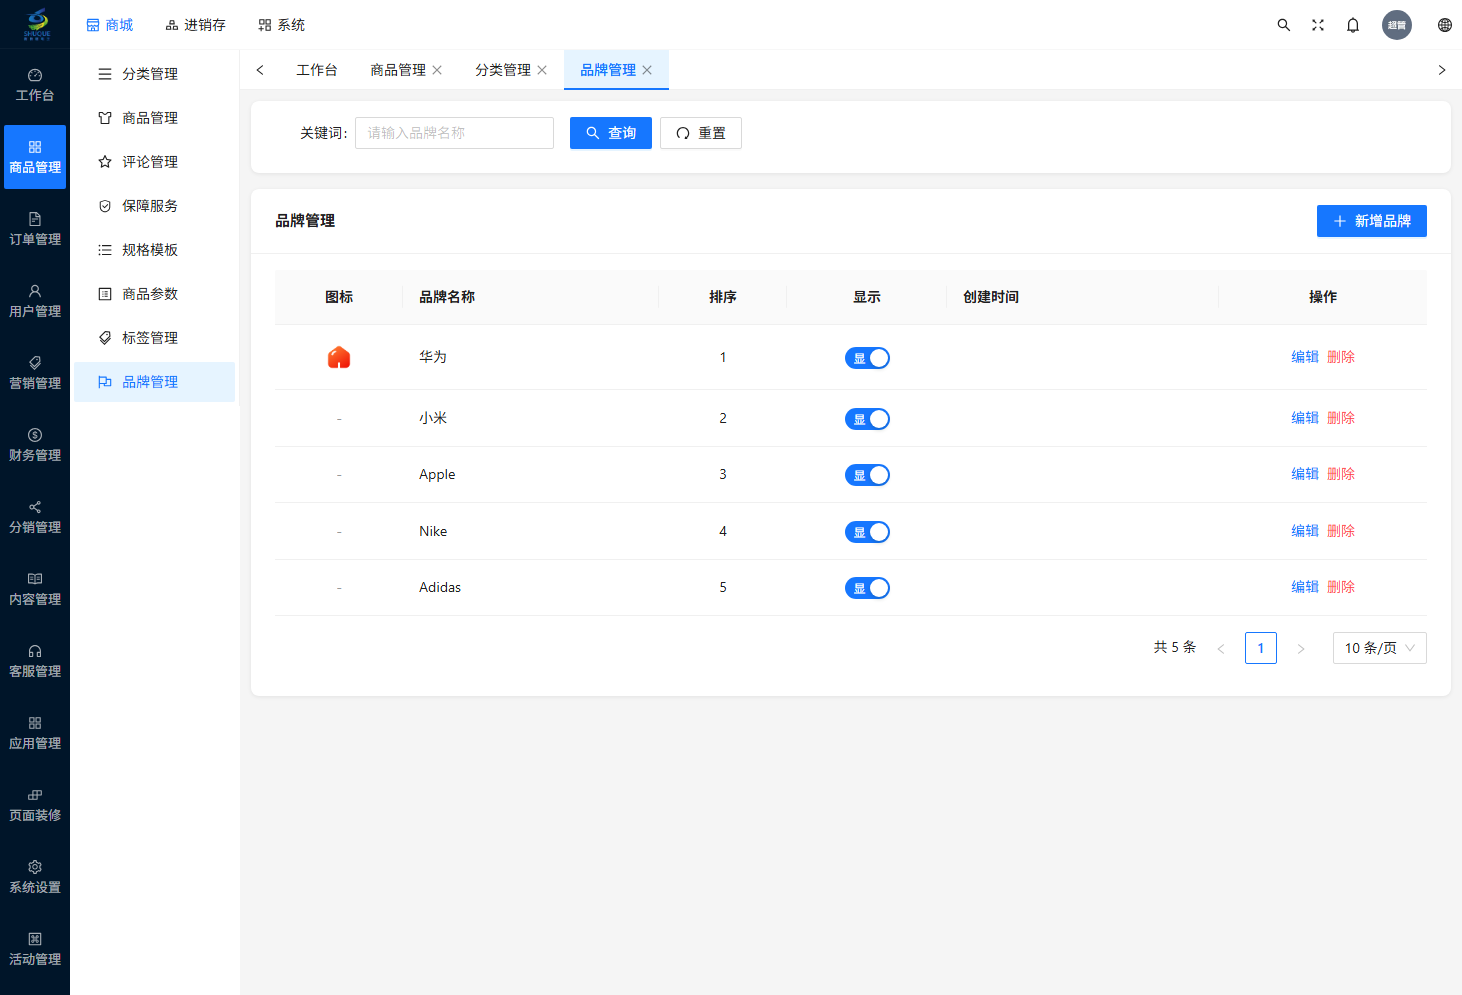Open 订单管理 in the dark sidebar

pos(35,229)
